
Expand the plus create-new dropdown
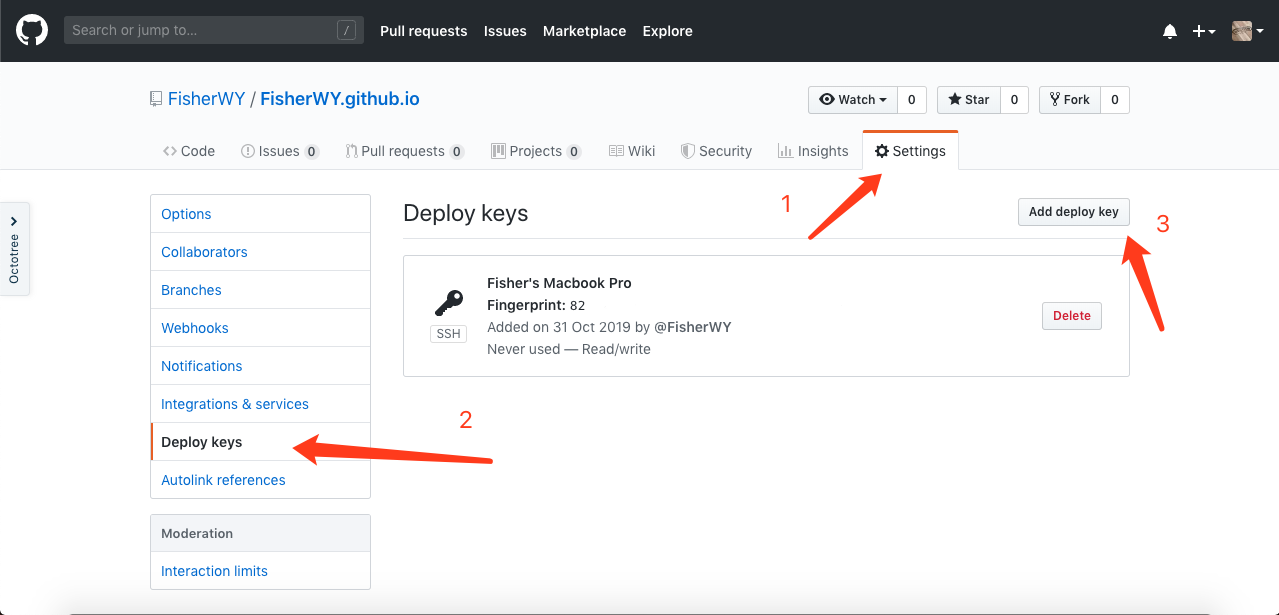tap(1204, 31)
